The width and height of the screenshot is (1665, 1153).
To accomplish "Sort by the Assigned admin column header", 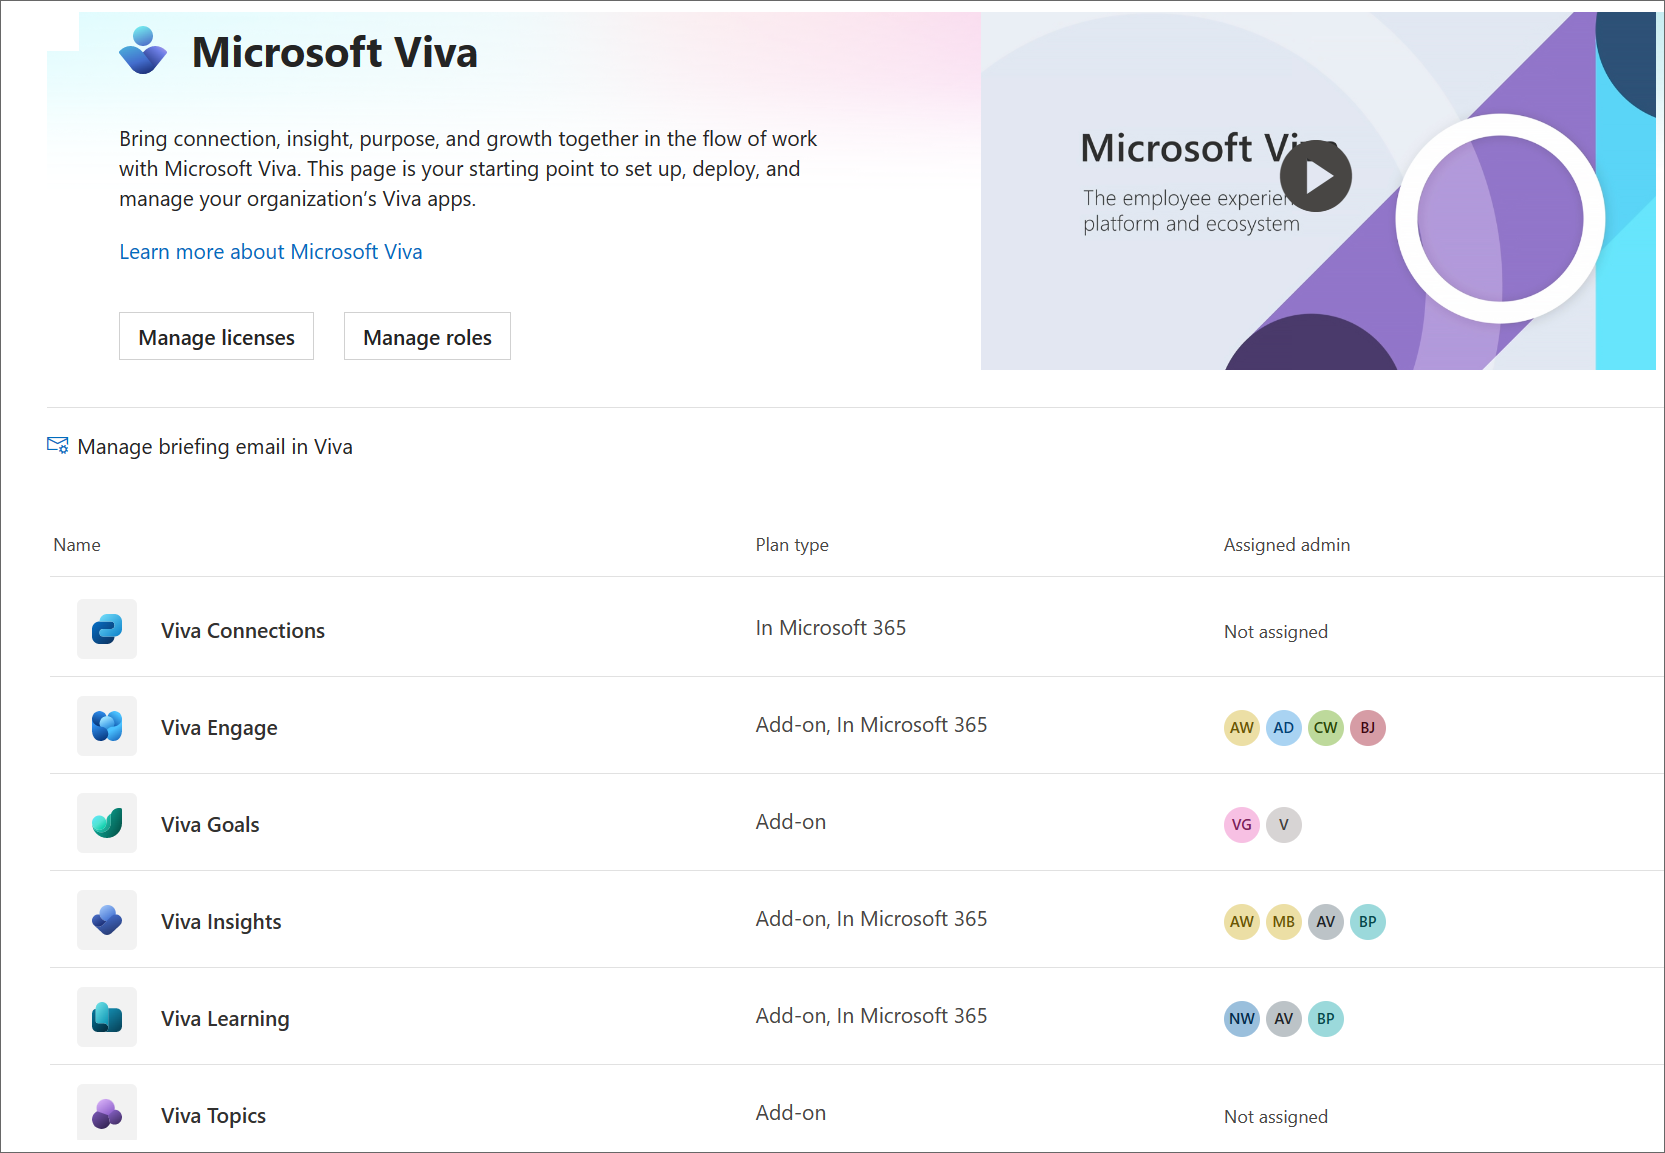I will [1287, 545].
